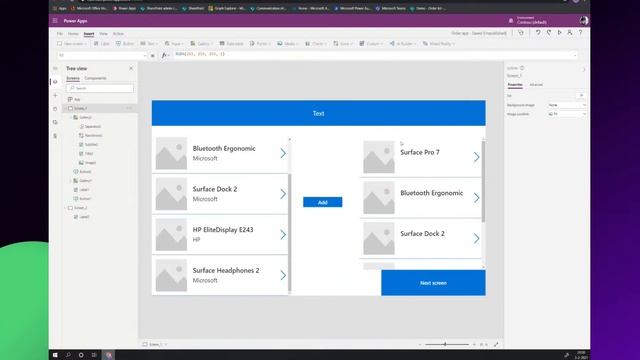Open the Charts dropdown
640x360 pixels.
click(x=316, y=44)
